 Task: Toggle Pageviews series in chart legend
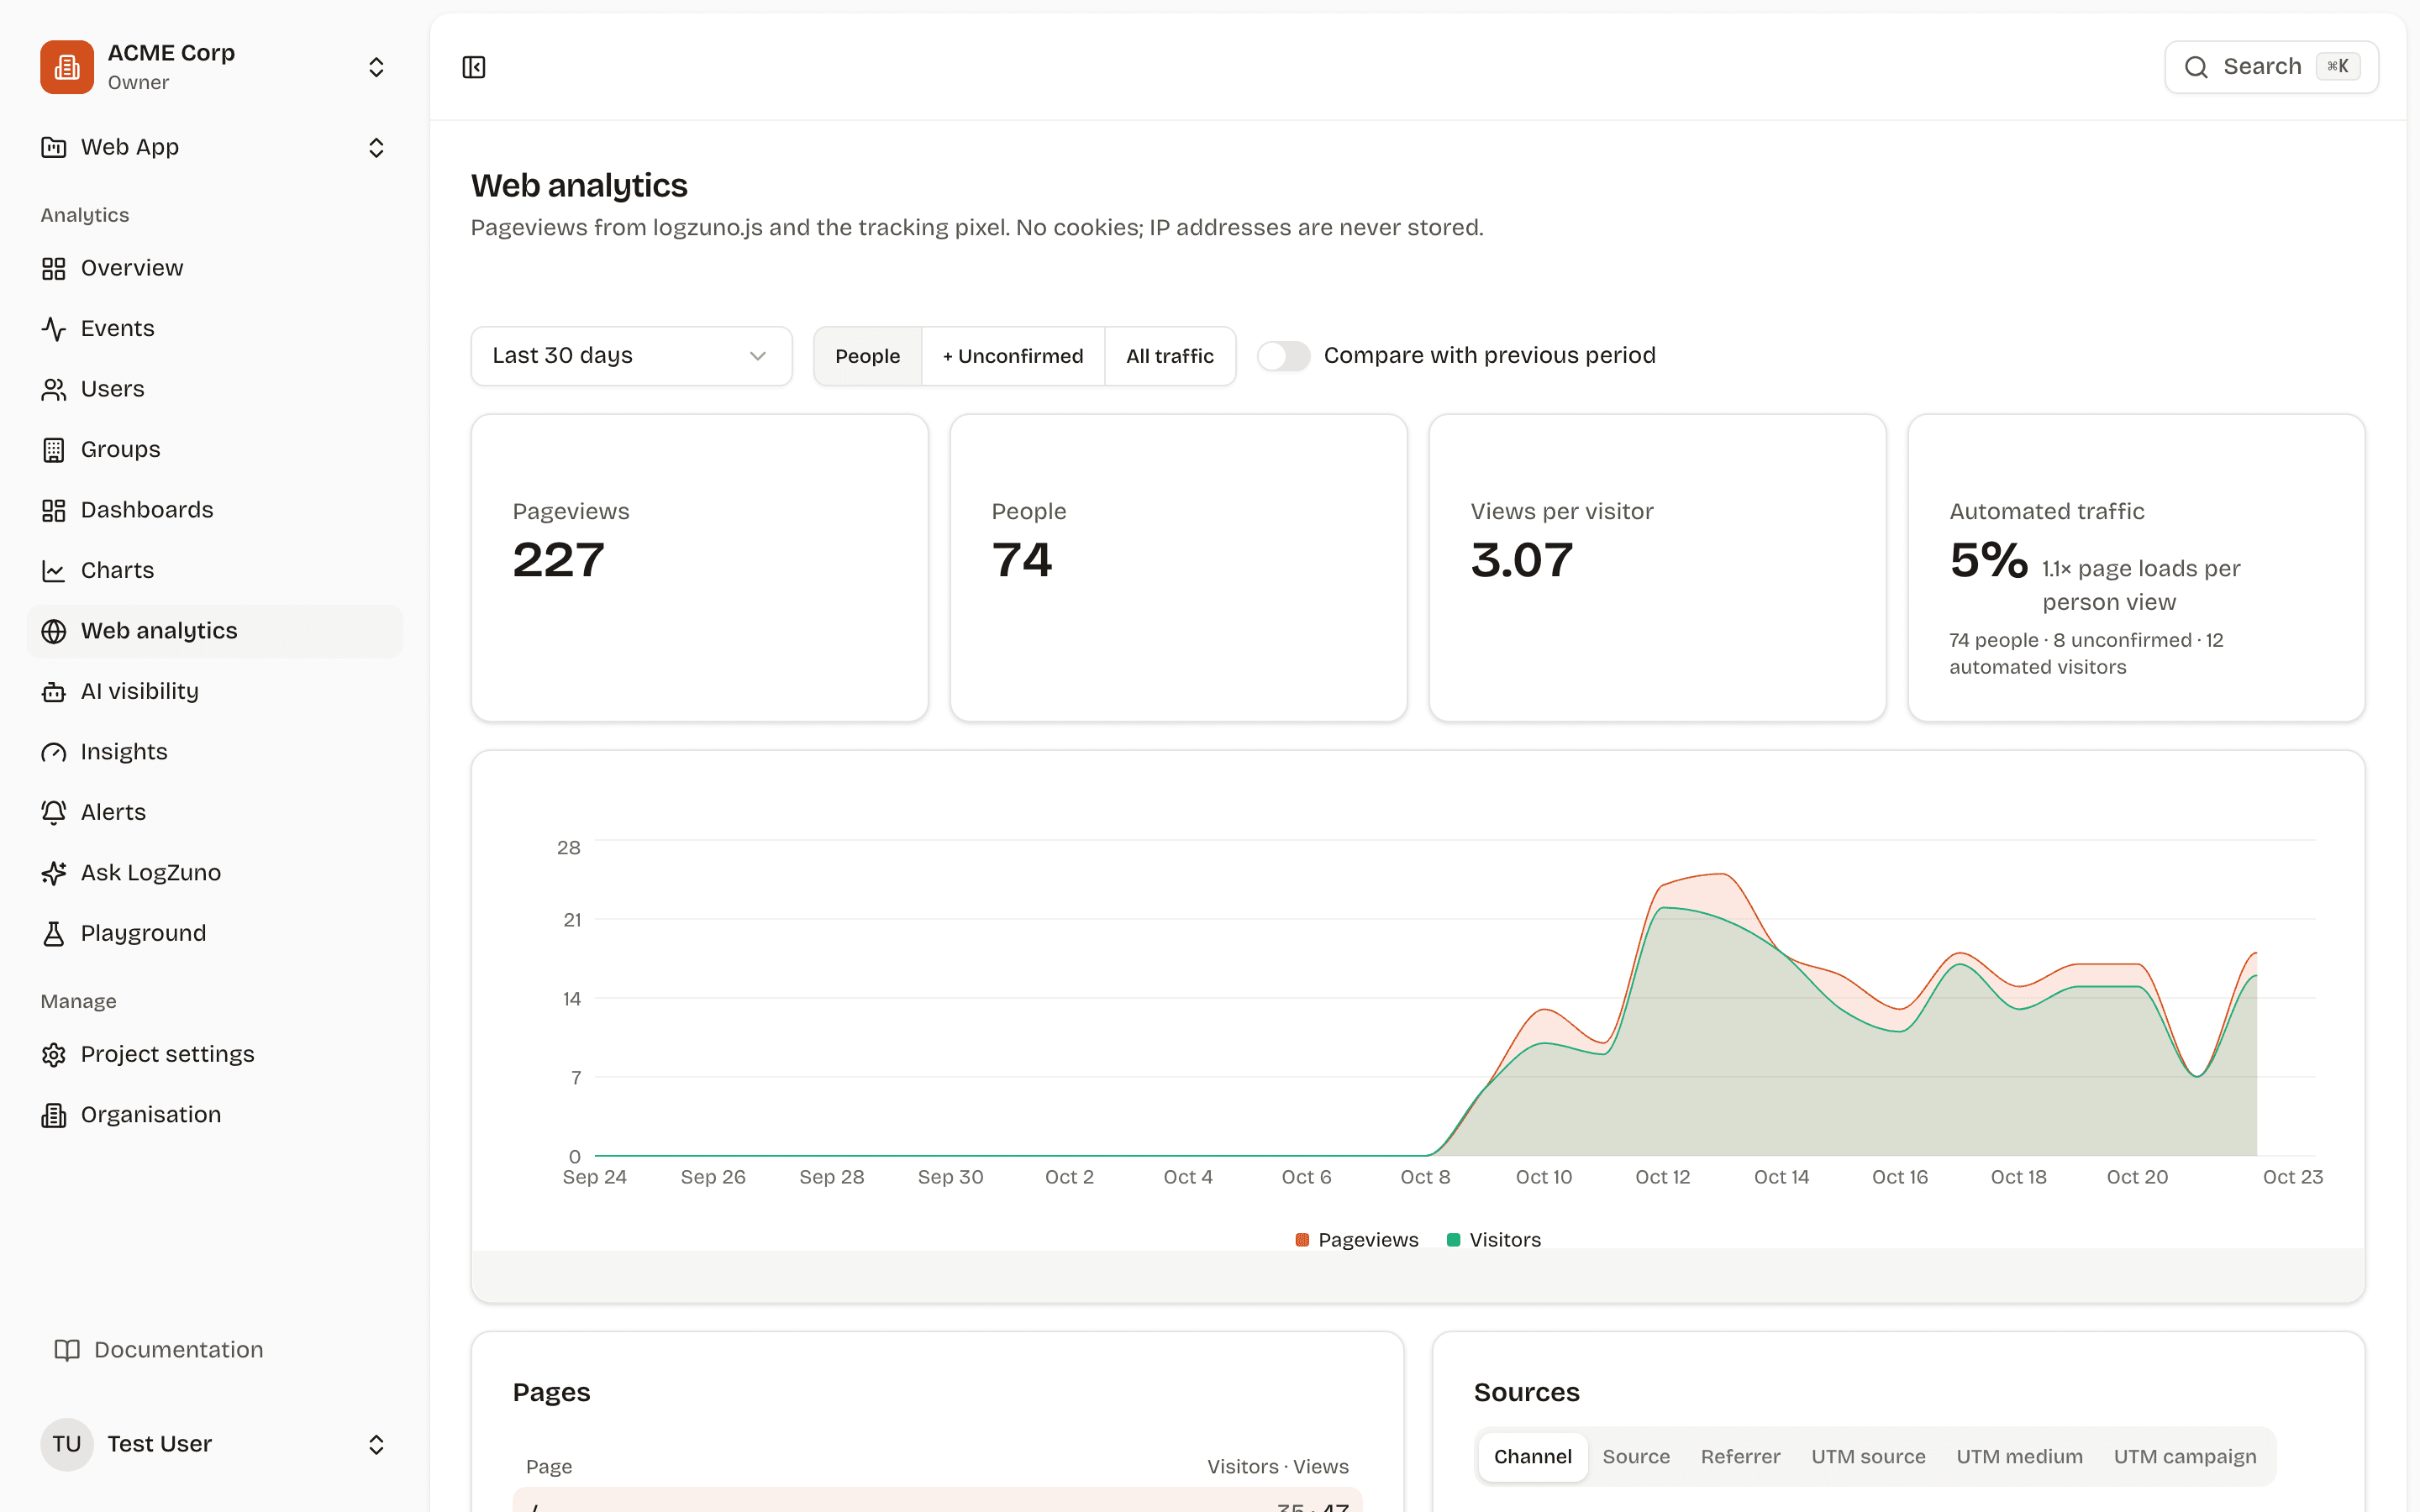pos(1356,1240)
